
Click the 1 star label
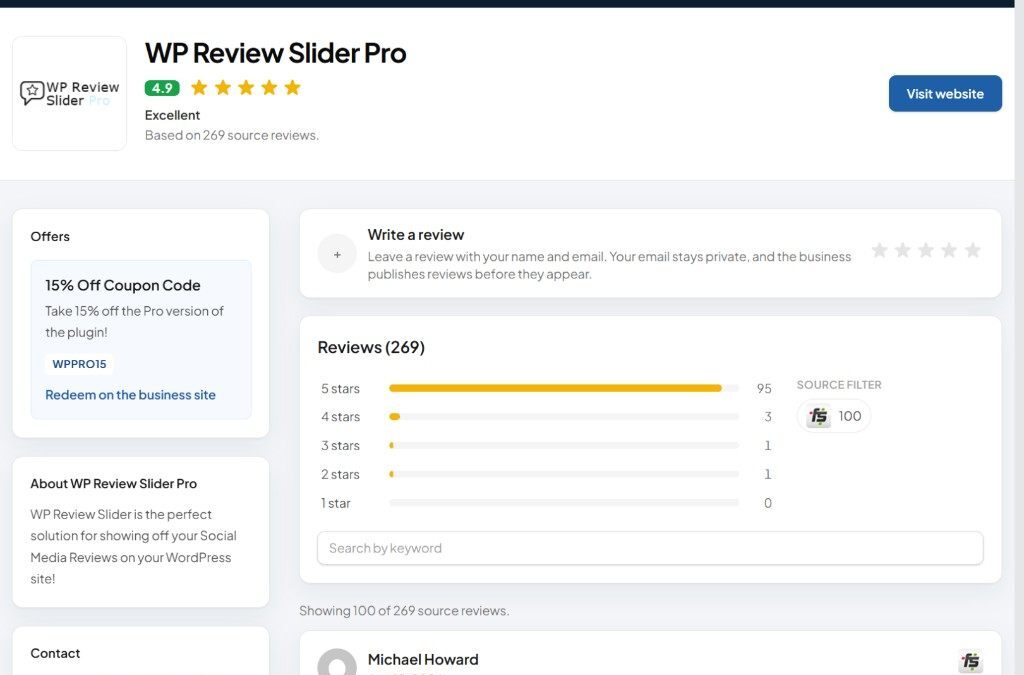click(x=336, y=503)
